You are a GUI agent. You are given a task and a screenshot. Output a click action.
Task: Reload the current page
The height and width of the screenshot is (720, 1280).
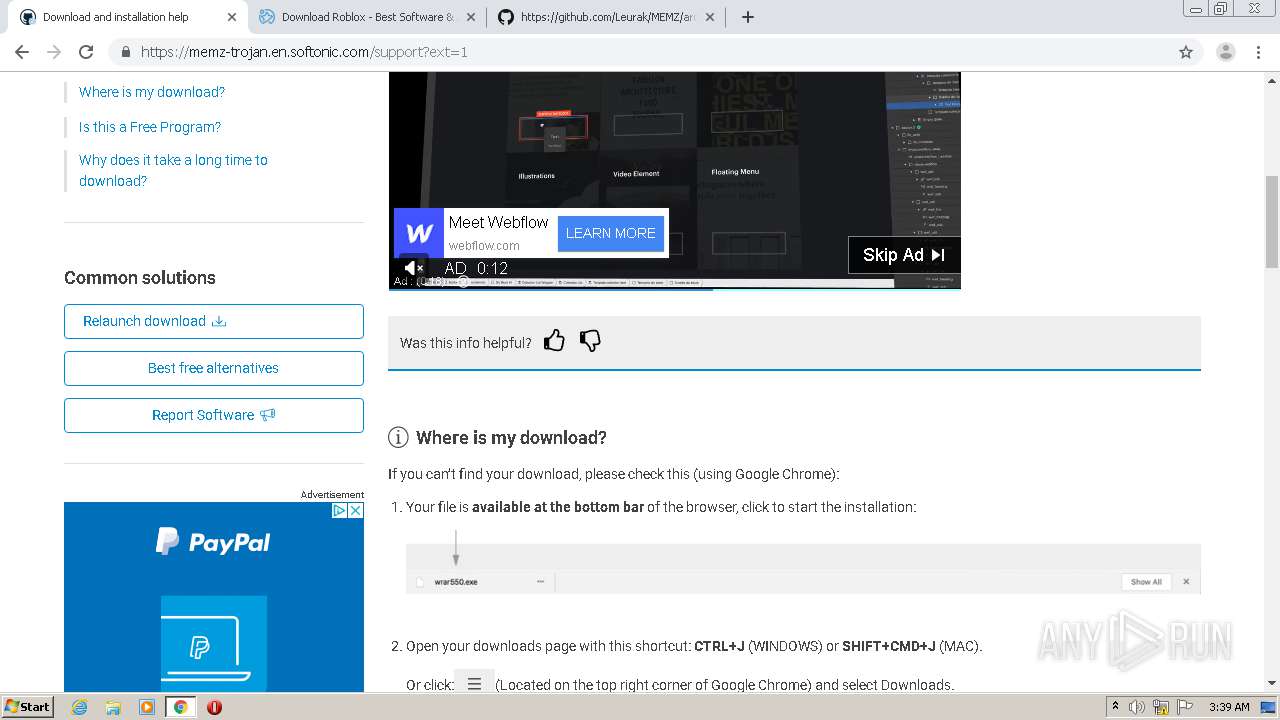[86, 52]
